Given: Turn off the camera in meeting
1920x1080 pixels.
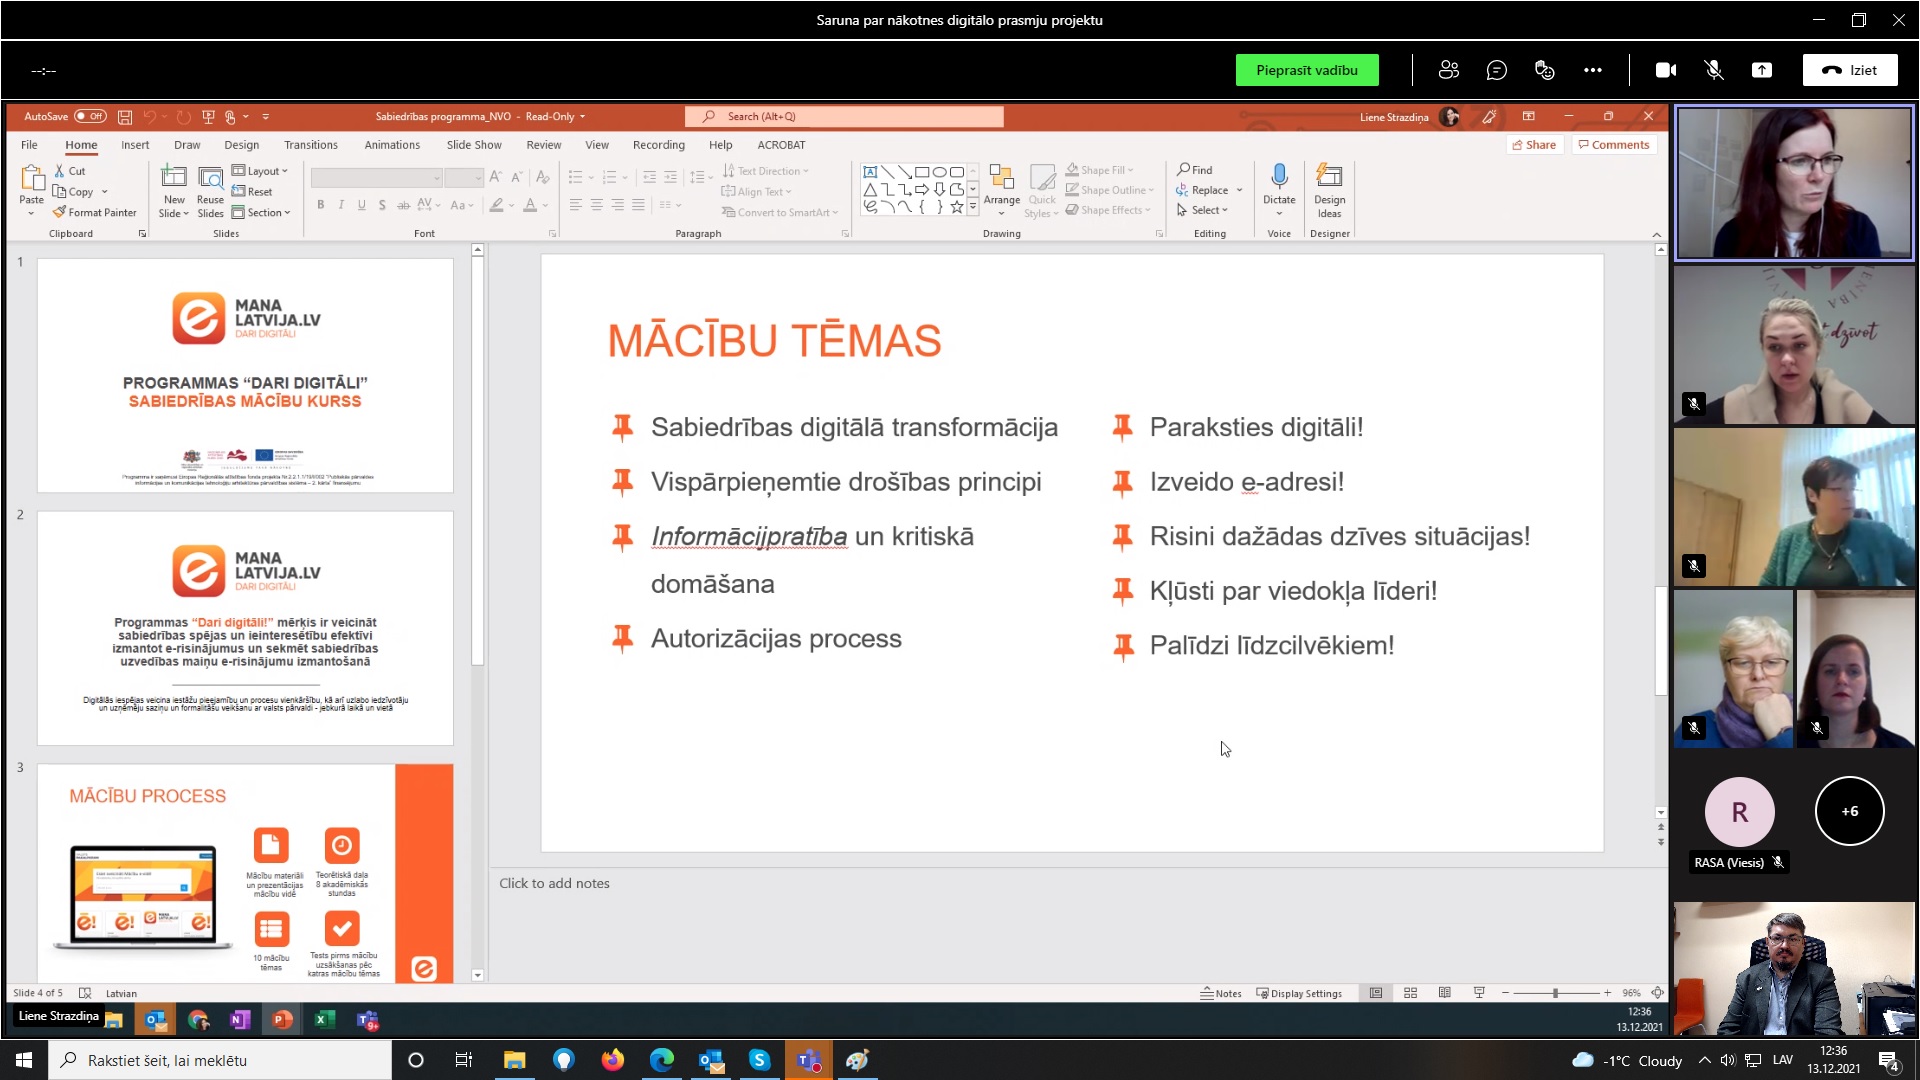Looking at the screenshot, I should 1665,70.
